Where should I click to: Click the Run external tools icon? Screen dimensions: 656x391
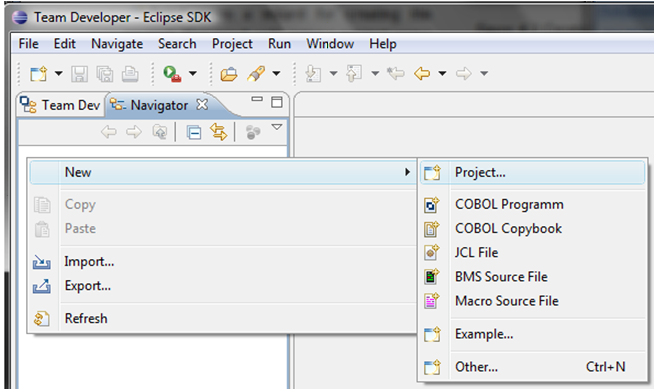click(x=172, y=74)
